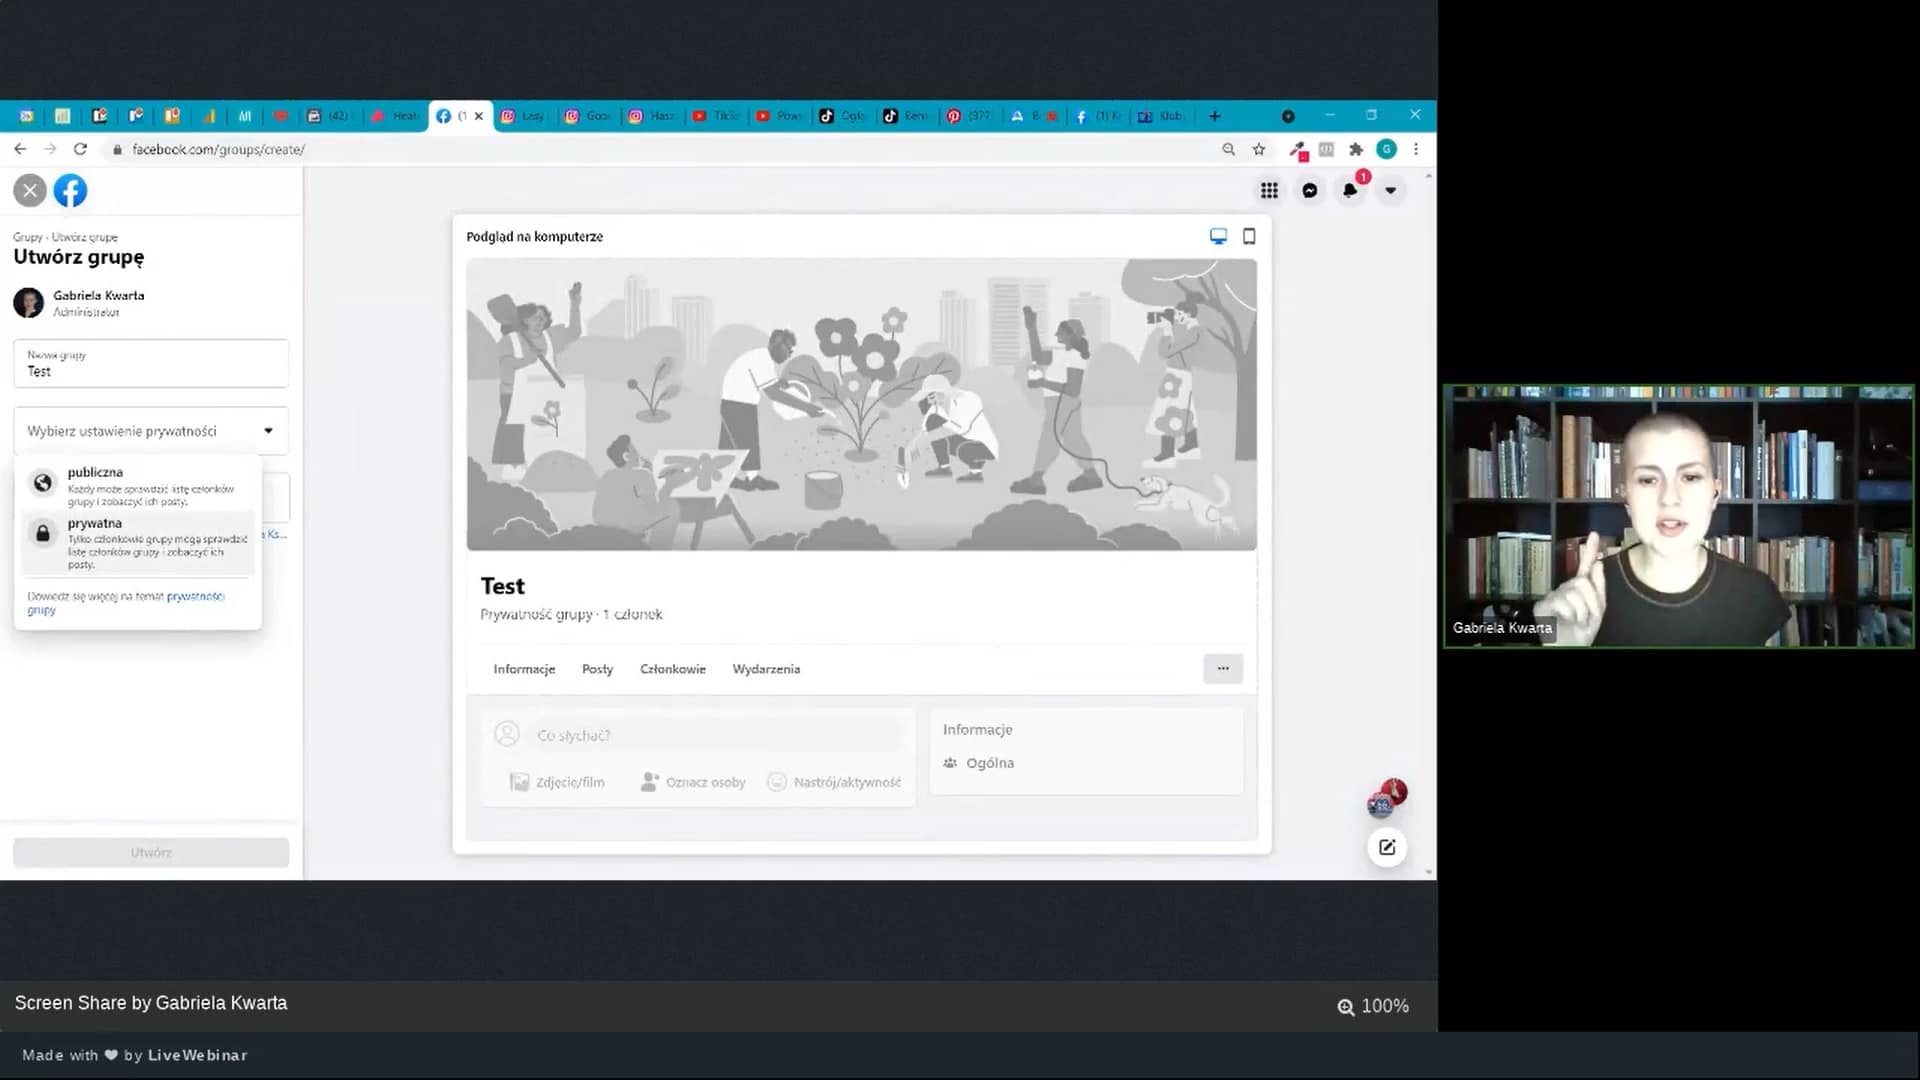Open browser extensions puzzle icon

coord(1356,149)
